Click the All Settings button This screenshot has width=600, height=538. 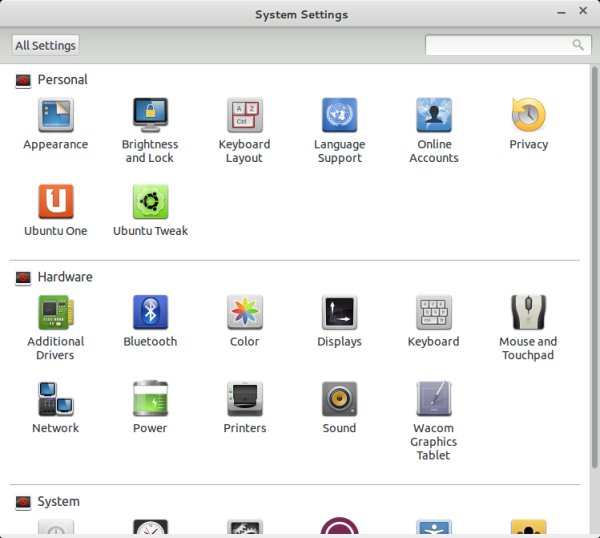tap(46, 46)
